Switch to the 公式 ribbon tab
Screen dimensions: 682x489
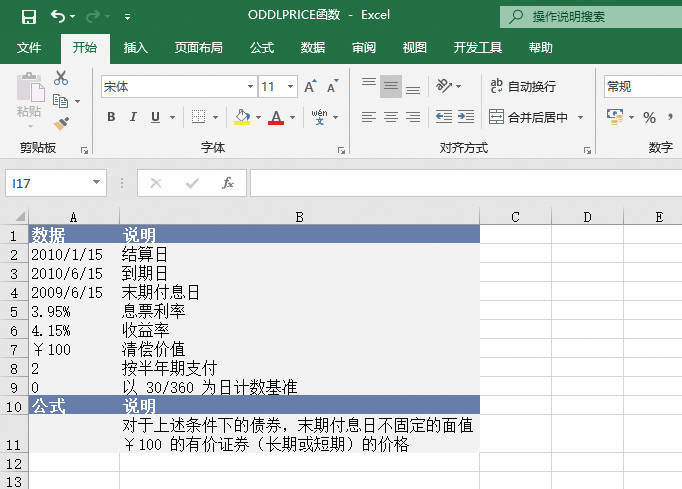[x=262, y=48]
